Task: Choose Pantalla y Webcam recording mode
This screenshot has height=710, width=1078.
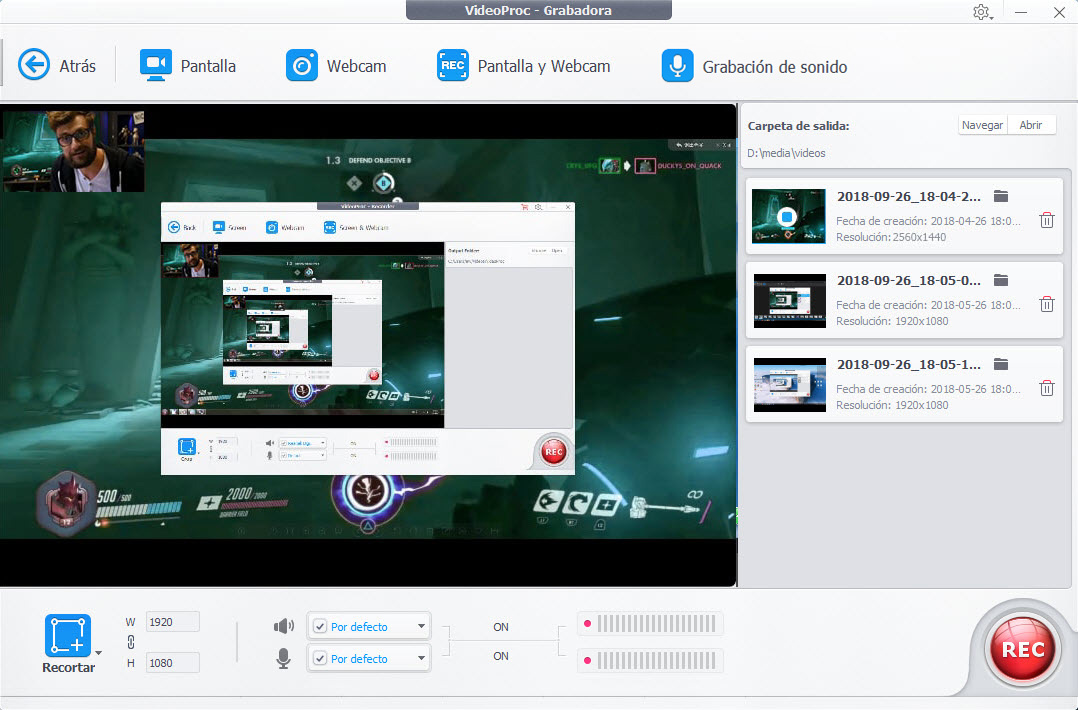Action: point(452,66)
